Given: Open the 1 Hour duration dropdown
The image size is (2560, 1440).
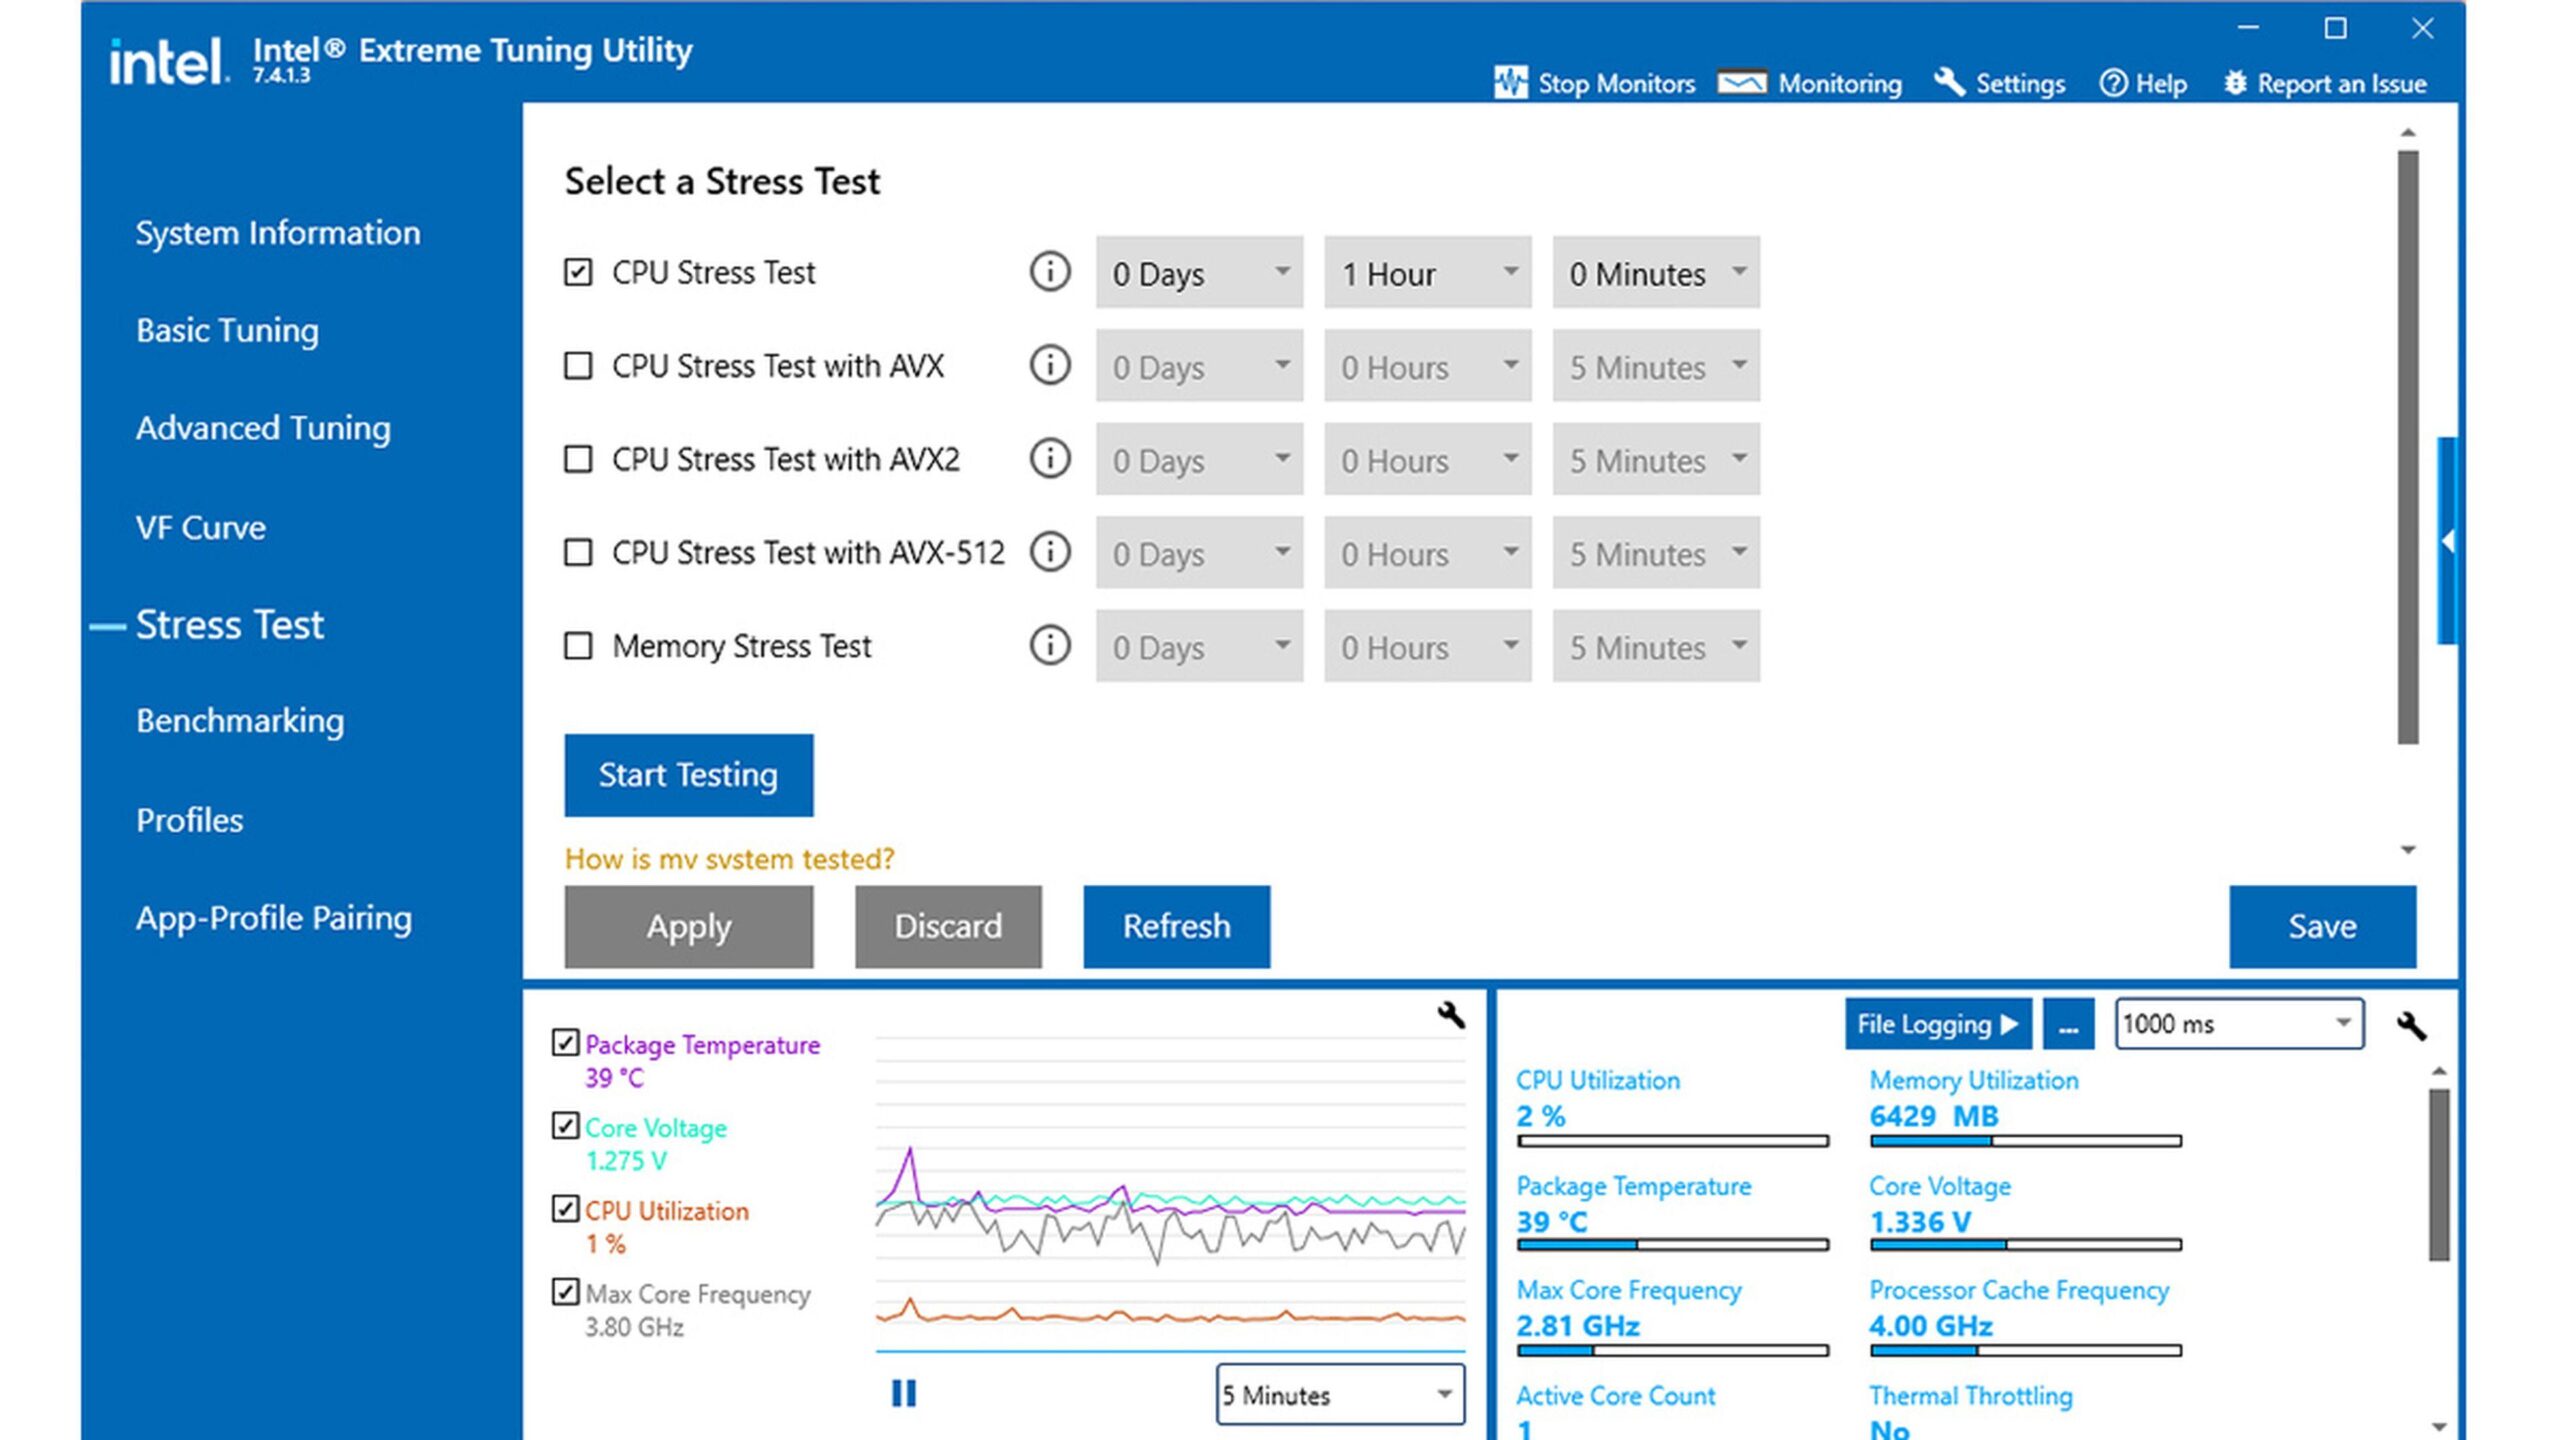Looking at the screenshot, I should [1427, 273].
